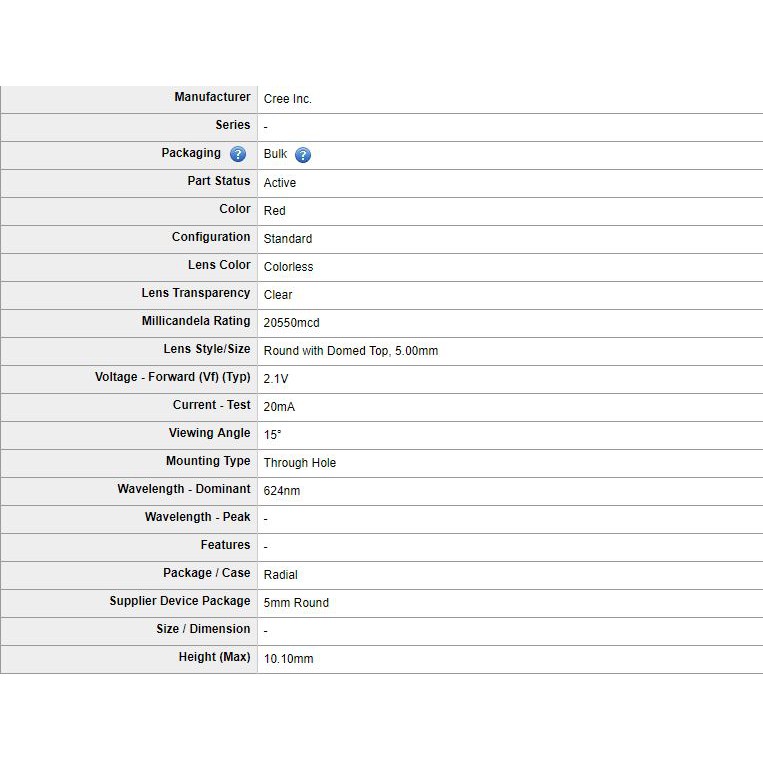Click the 624nm dominant wavelength value
The height and width of the screenshot is (763, 763).
pos(282,491)
